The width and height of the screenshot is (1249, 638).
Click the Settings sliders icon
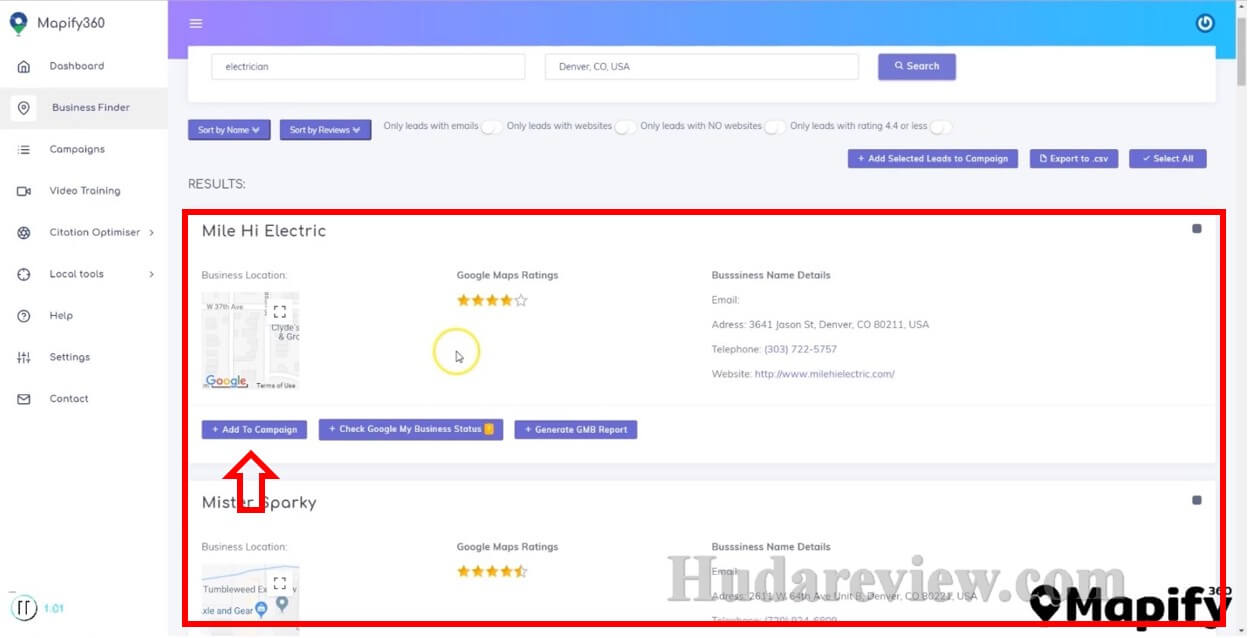24,358
